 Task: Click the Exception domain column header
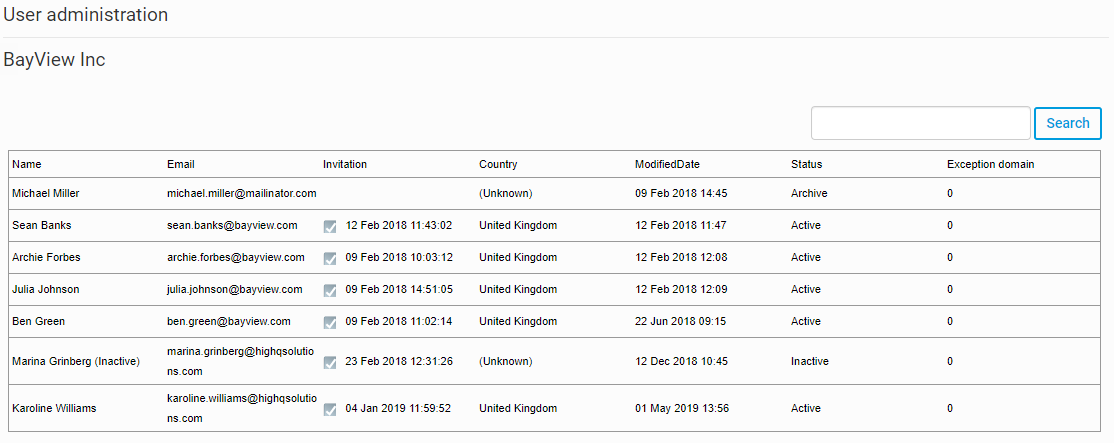point(990,164)
